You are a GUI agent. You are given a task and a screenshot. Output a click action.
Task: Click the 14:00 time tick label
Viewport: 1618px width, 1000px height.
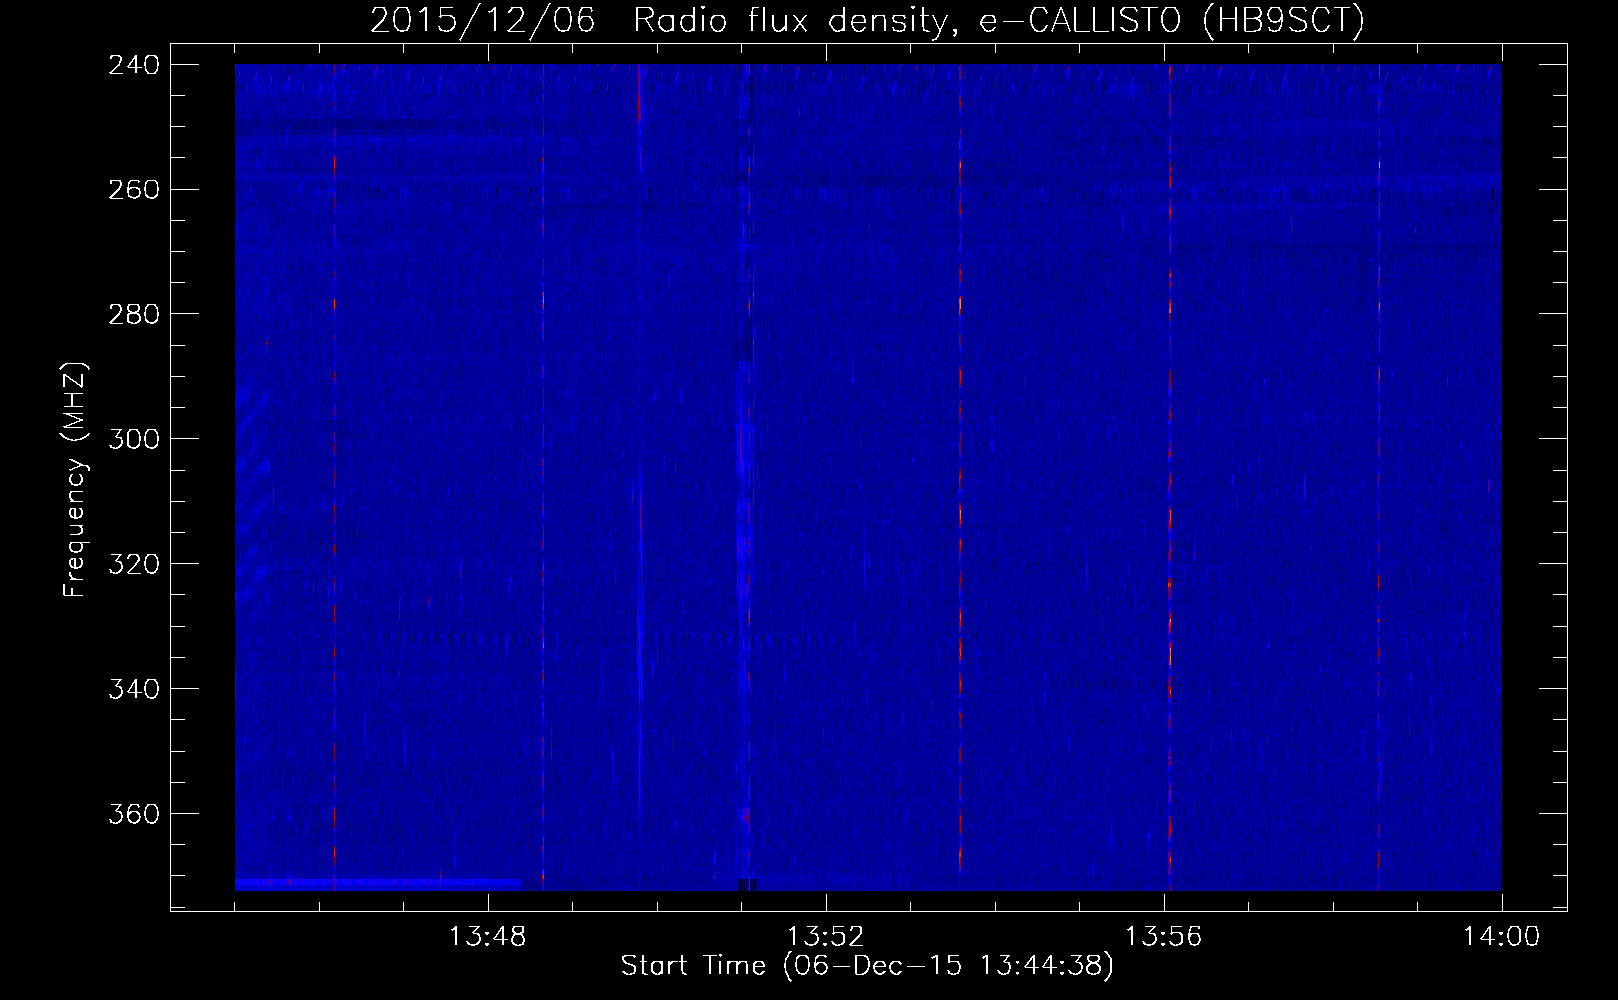(x=1502, y=937)
